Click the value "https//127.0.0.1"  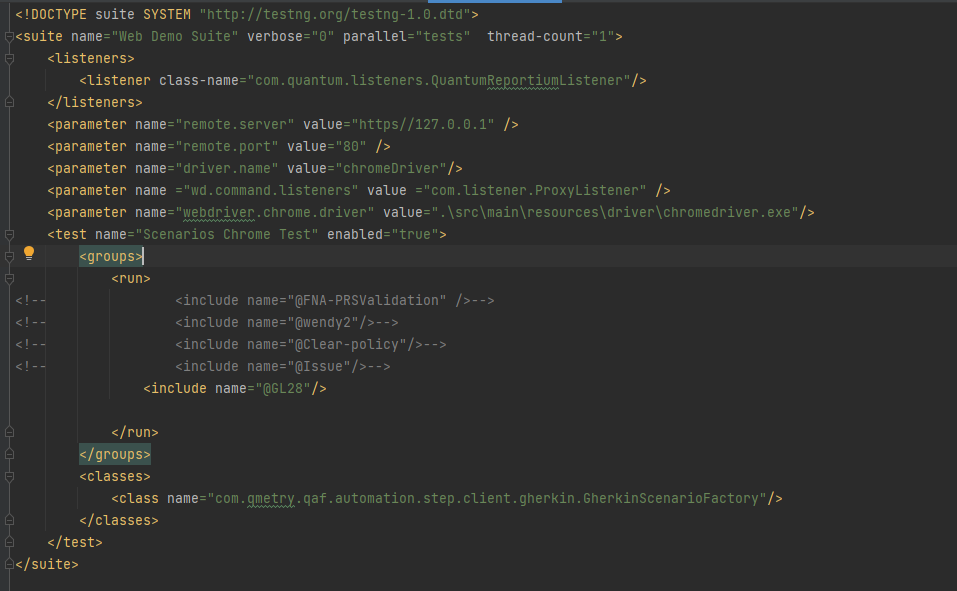[x=422, y=125]
